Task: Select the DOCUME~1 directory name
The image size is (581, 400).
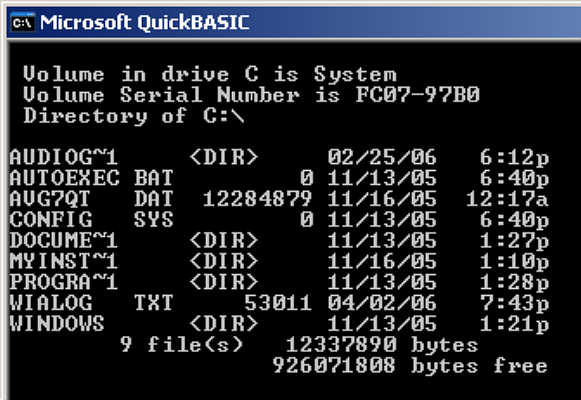Action: click(64, 241)
